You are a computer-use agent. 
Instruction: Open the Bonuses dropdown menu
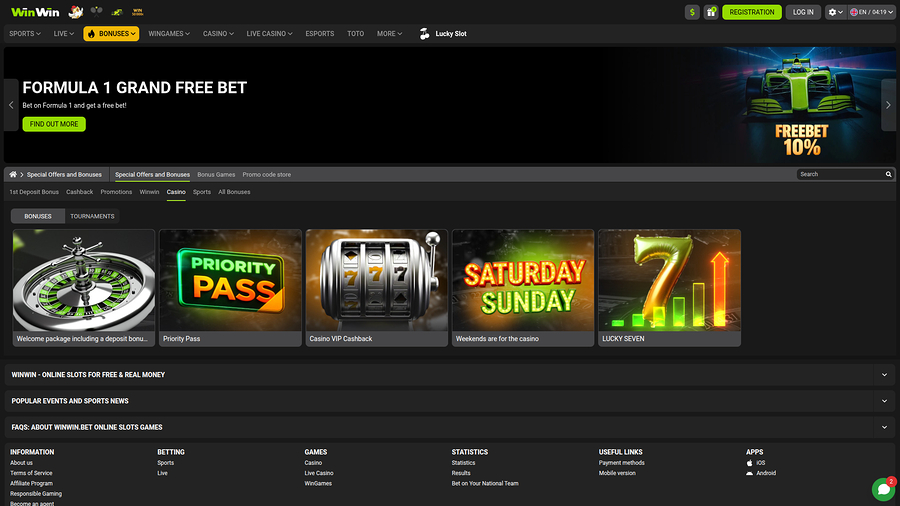(x=111, y=34)
